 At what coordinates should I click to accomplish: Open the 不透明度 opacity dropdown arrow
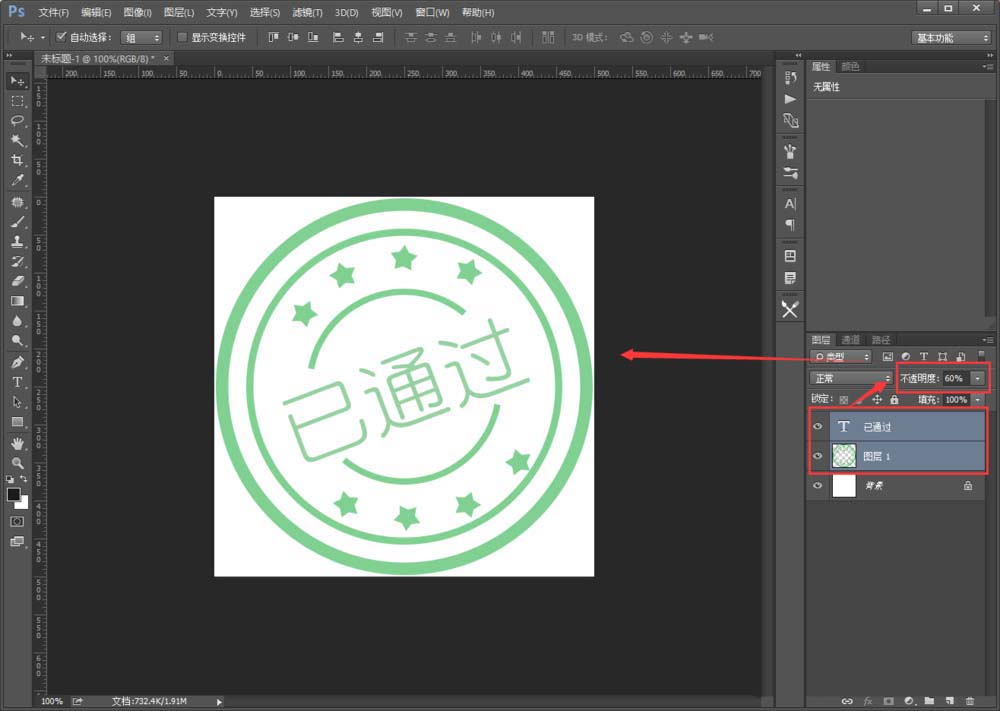(977, 378)
